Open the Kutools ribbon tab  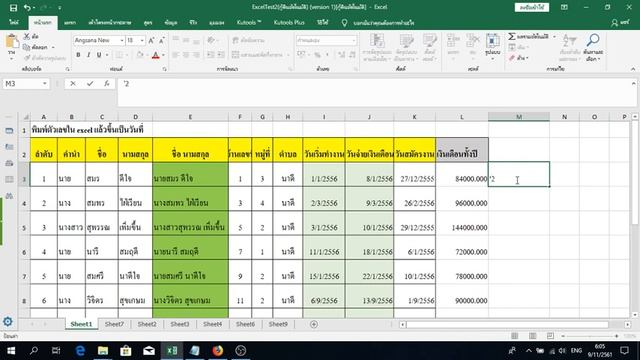249,23
